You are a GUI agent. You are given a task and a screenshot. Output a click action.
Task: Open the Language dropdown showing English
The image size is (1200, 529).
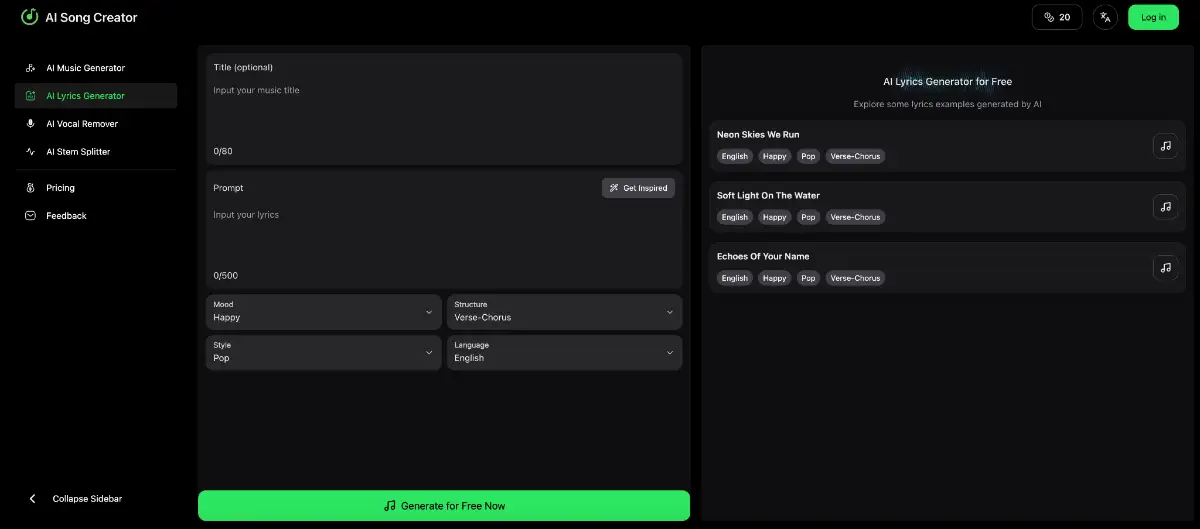(x=564, y=352)
